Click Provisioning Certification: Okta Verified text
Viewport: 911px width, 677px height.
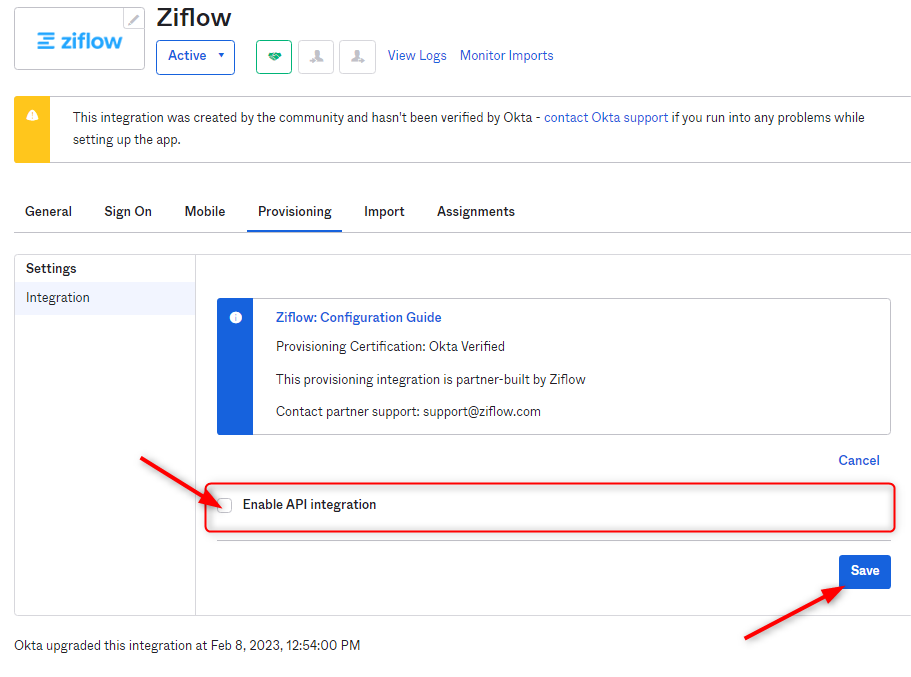pos(390,346)
